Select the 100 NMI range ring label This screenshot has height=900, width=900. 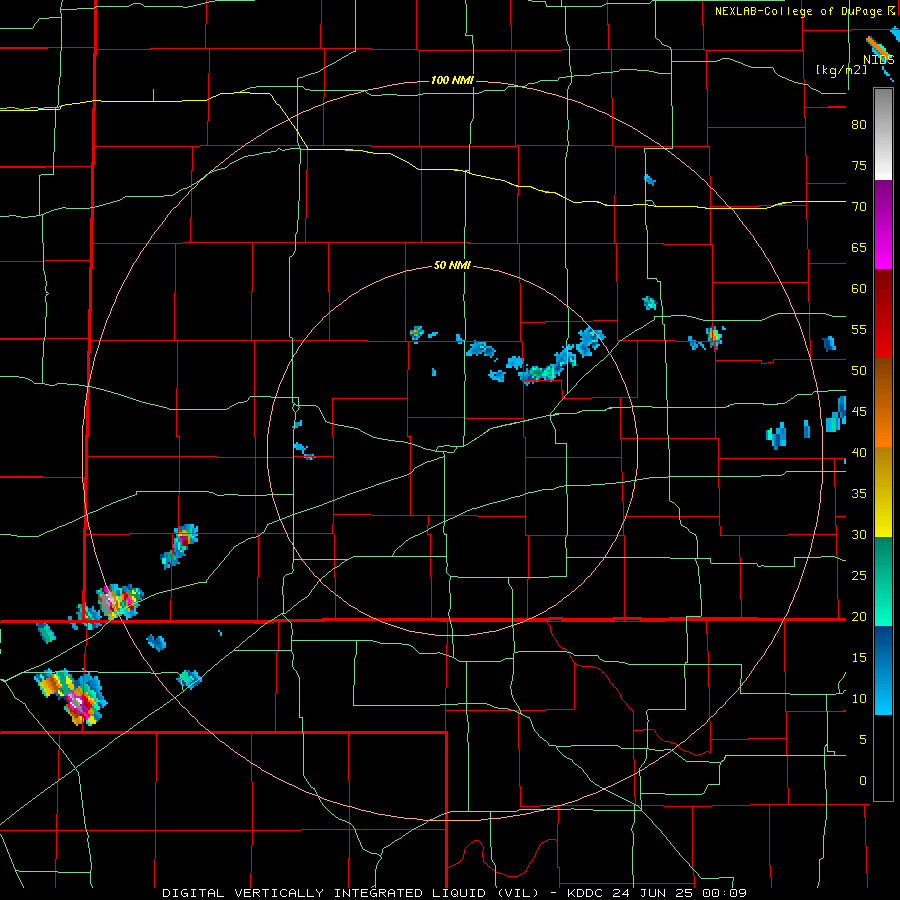click(x=452, y=80)
